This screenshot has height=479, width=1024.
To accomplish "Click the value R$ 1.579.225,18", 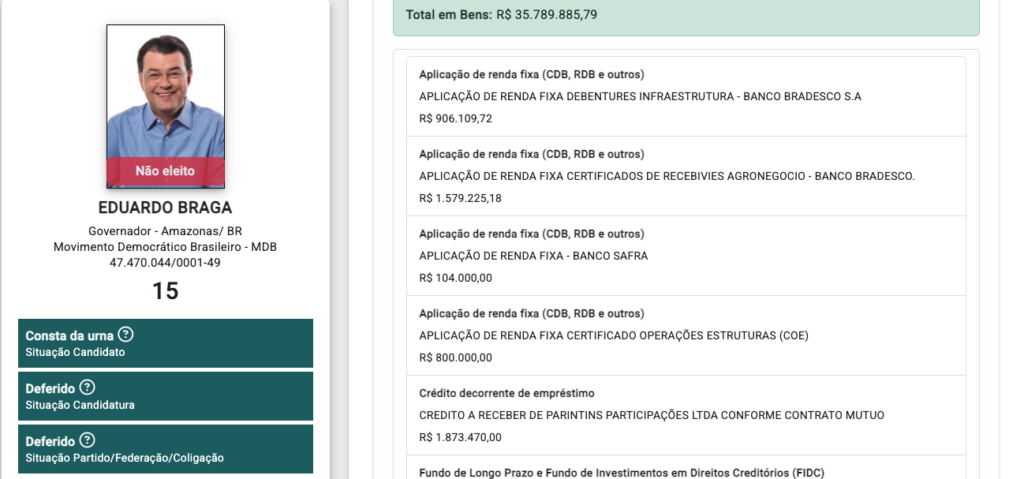I will [460, 199].
